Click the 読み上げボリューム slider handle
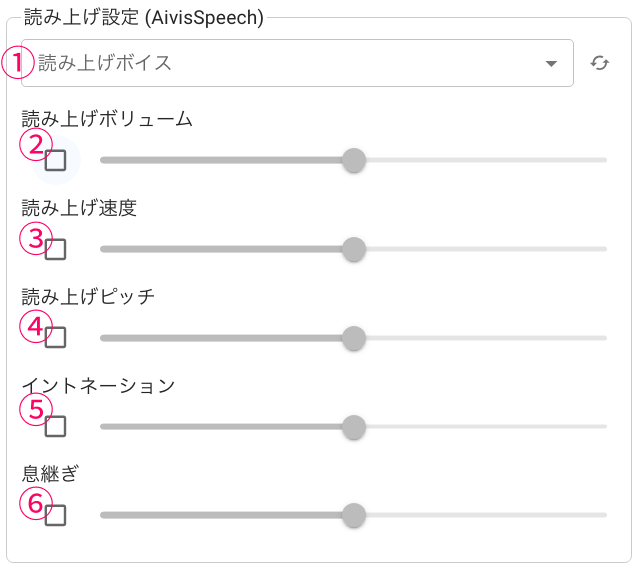636x569 pixels. coord(353,160)
